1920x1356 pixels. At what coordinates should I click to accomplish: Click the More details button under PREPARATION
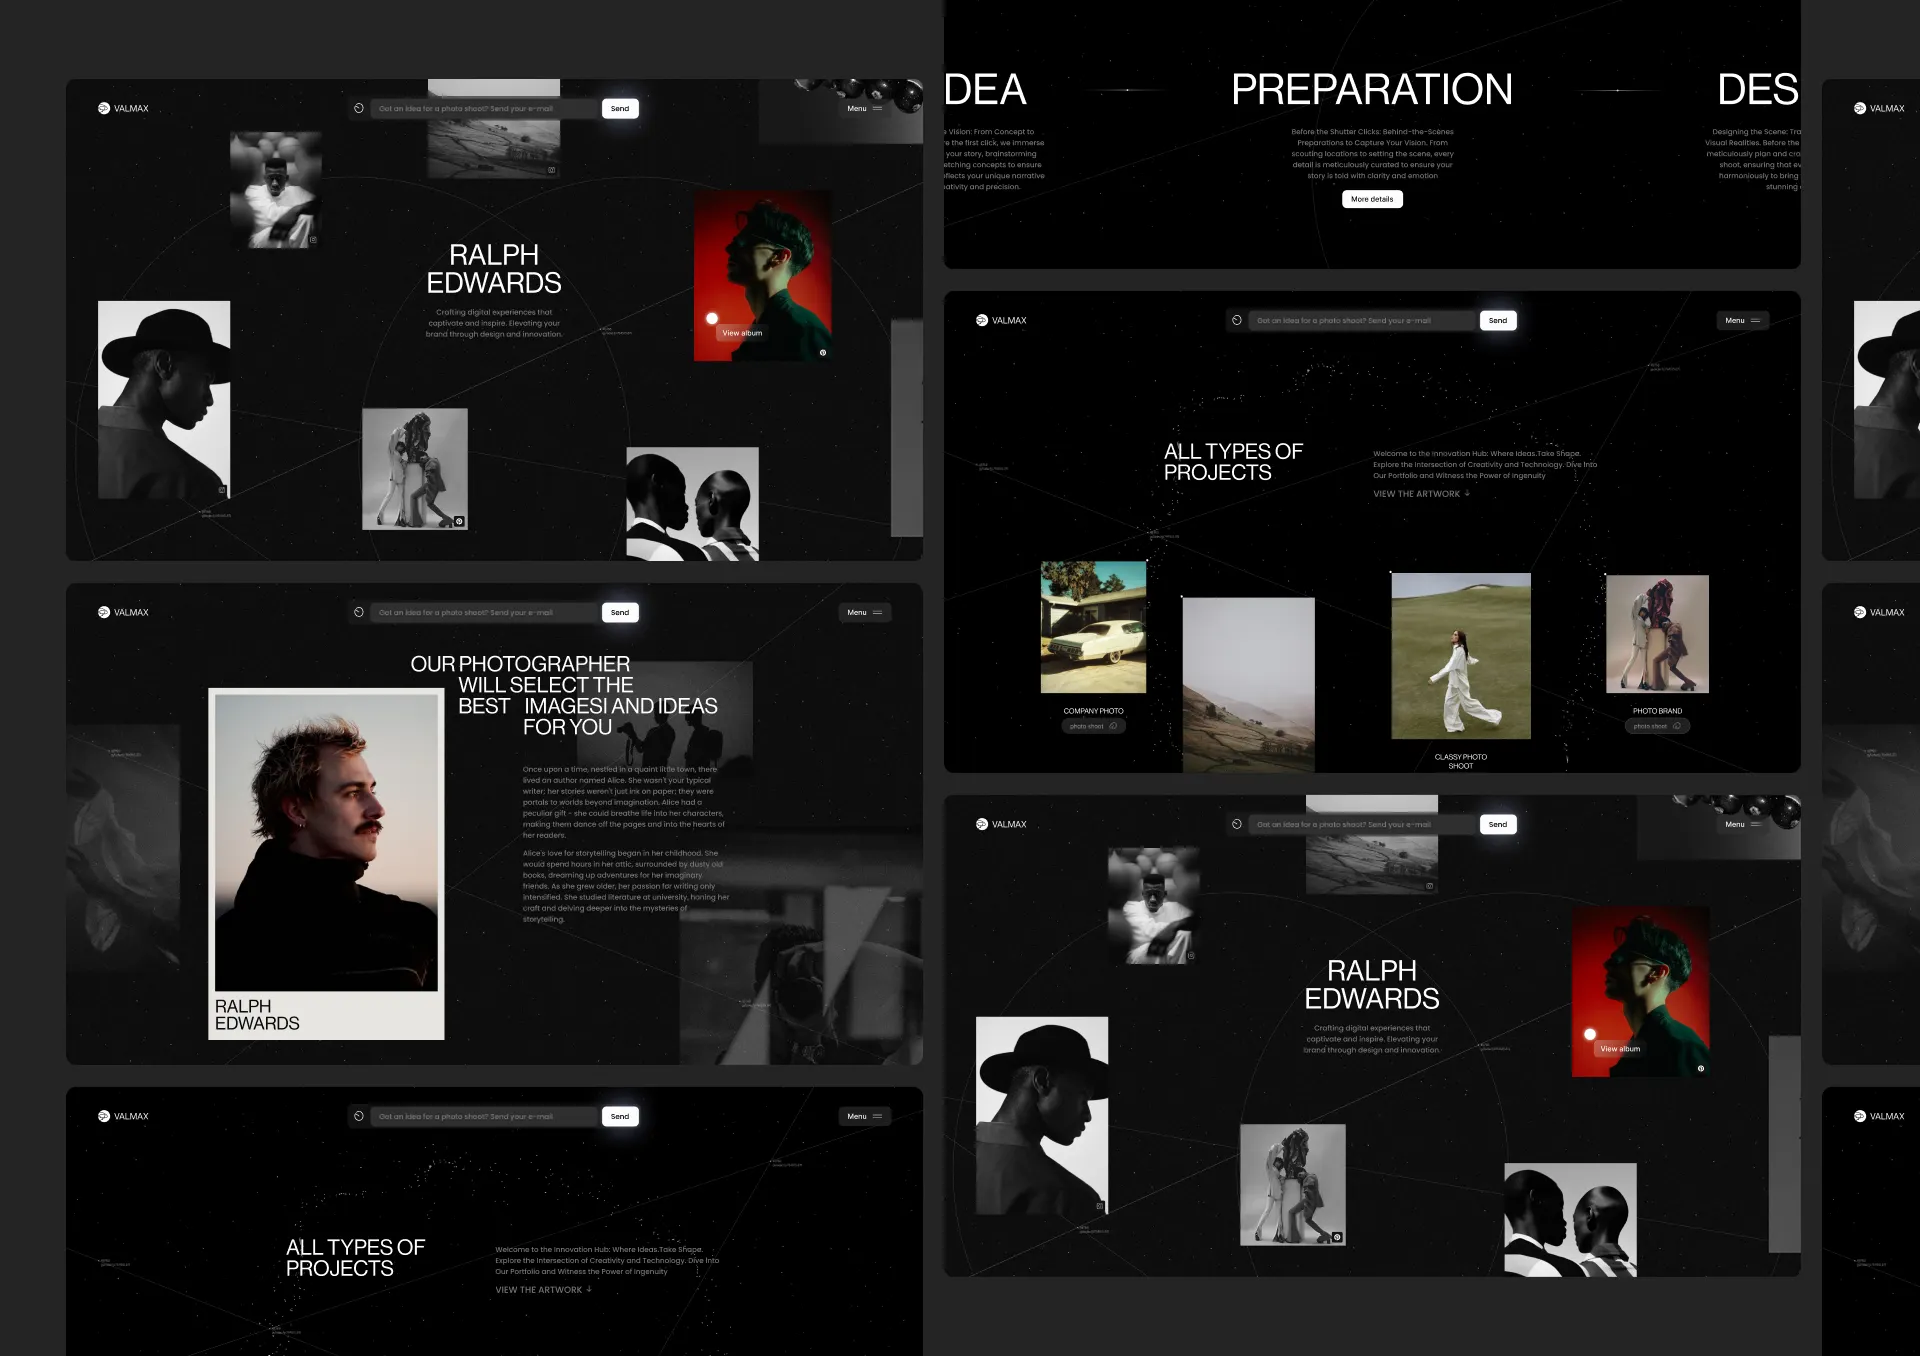(x=1372, y=199)
